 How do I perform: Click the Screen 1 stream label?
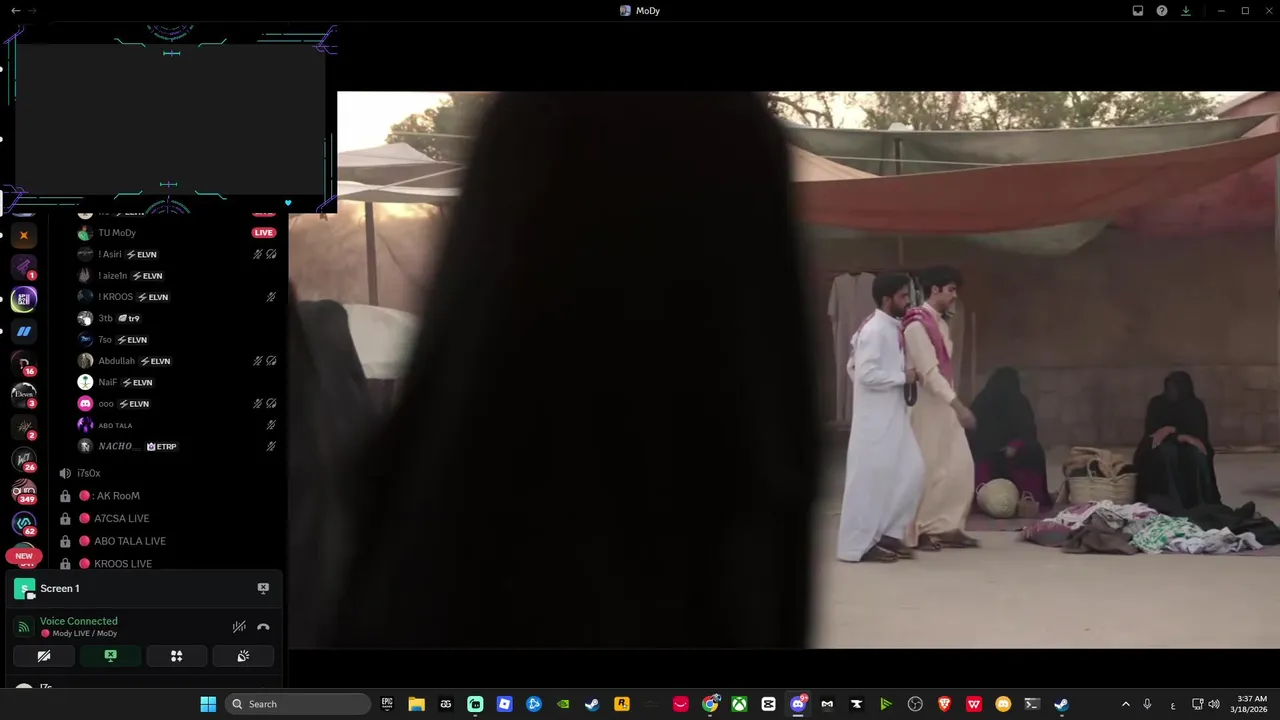(60, 589)
